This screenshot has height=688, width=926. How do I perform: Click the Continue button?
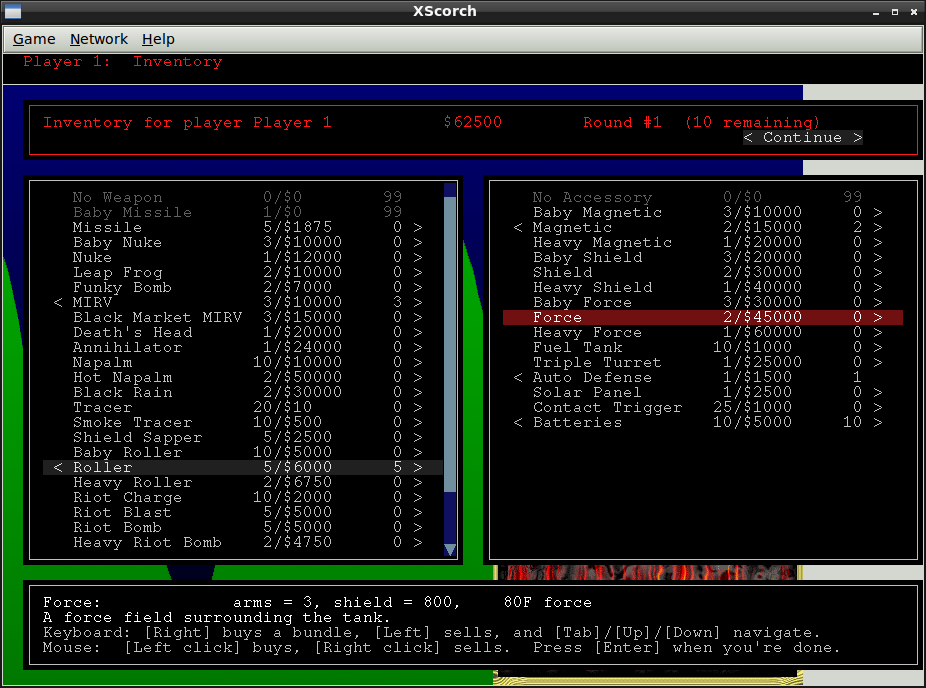click(803, 138)
